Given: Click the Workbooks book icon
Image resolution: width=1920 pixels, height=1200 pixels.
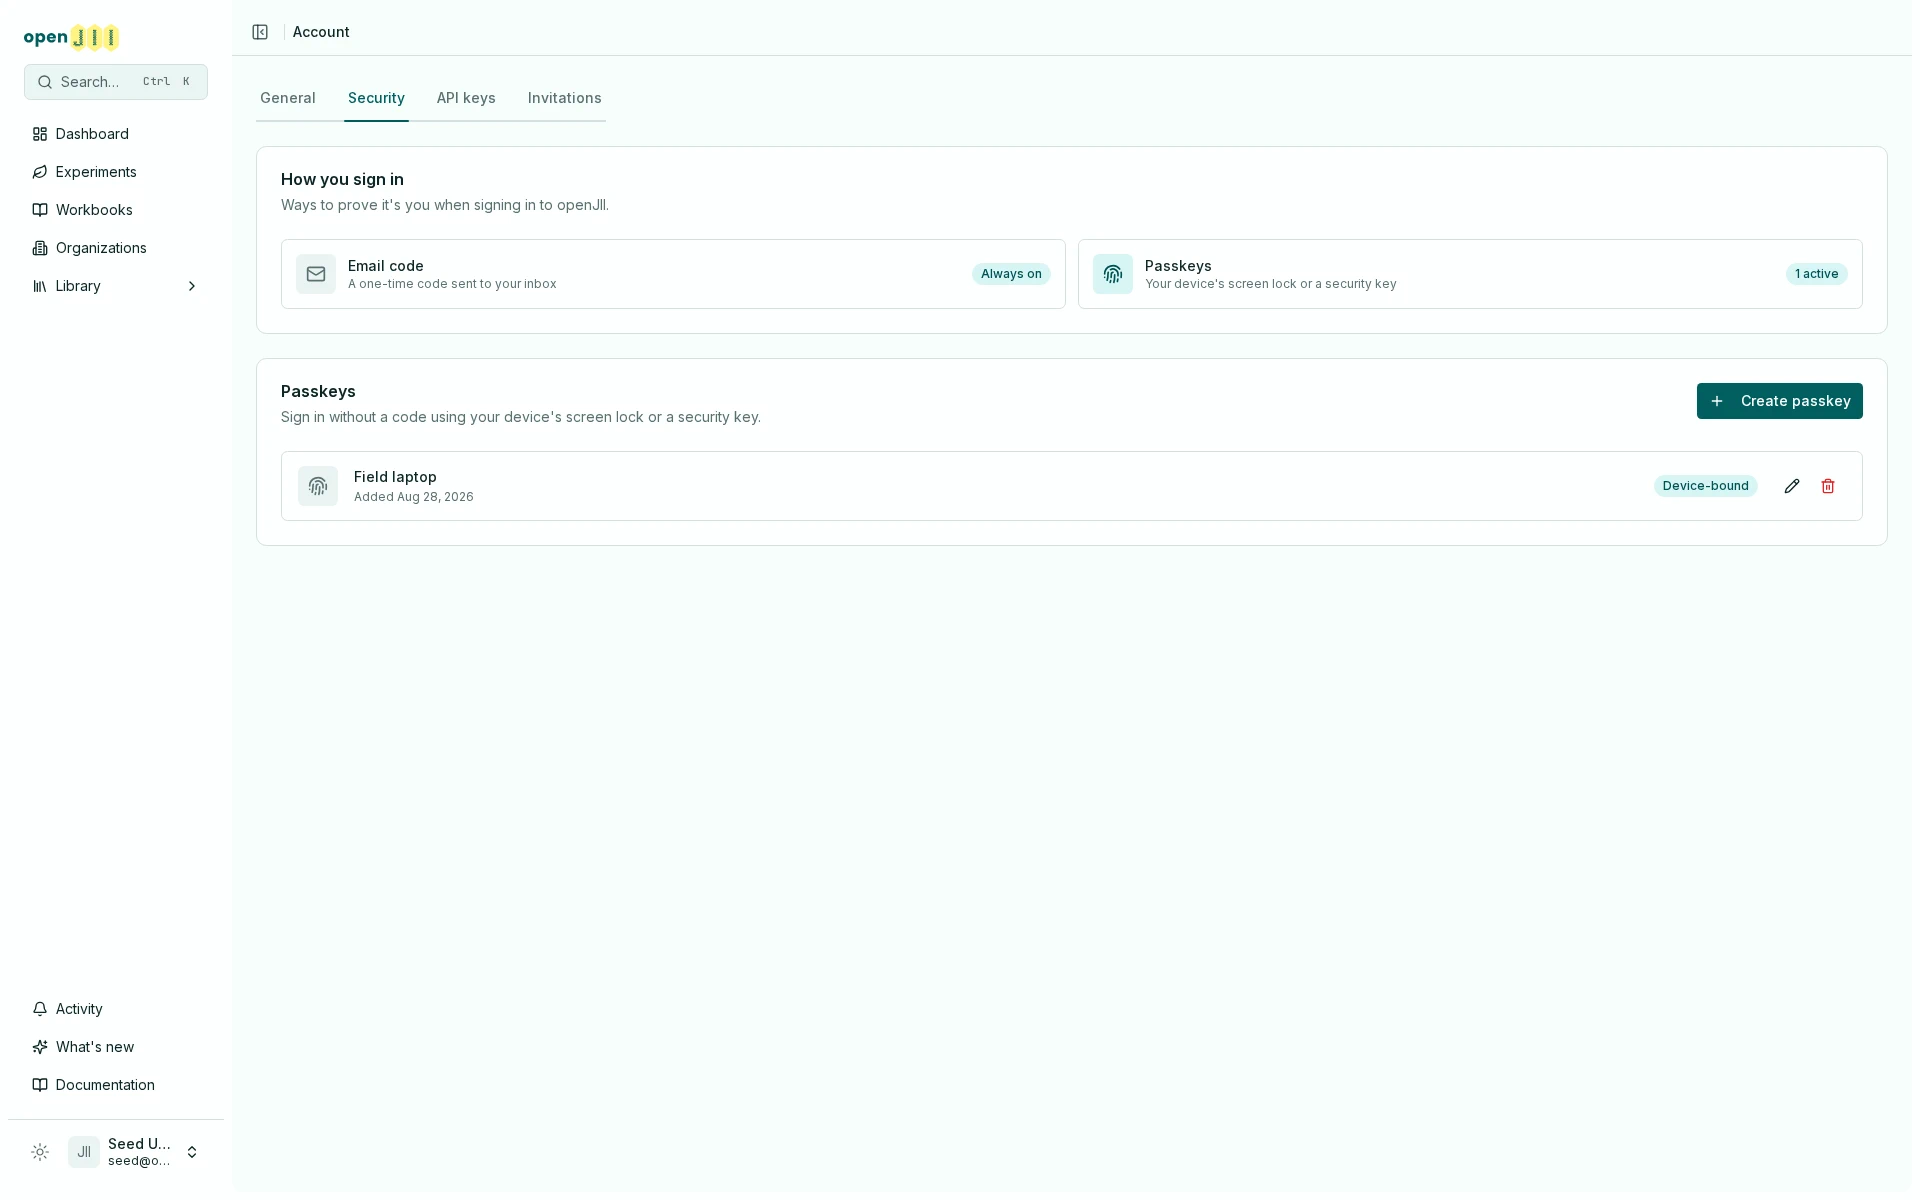Looking at the screenshot, I should [40, 210].
